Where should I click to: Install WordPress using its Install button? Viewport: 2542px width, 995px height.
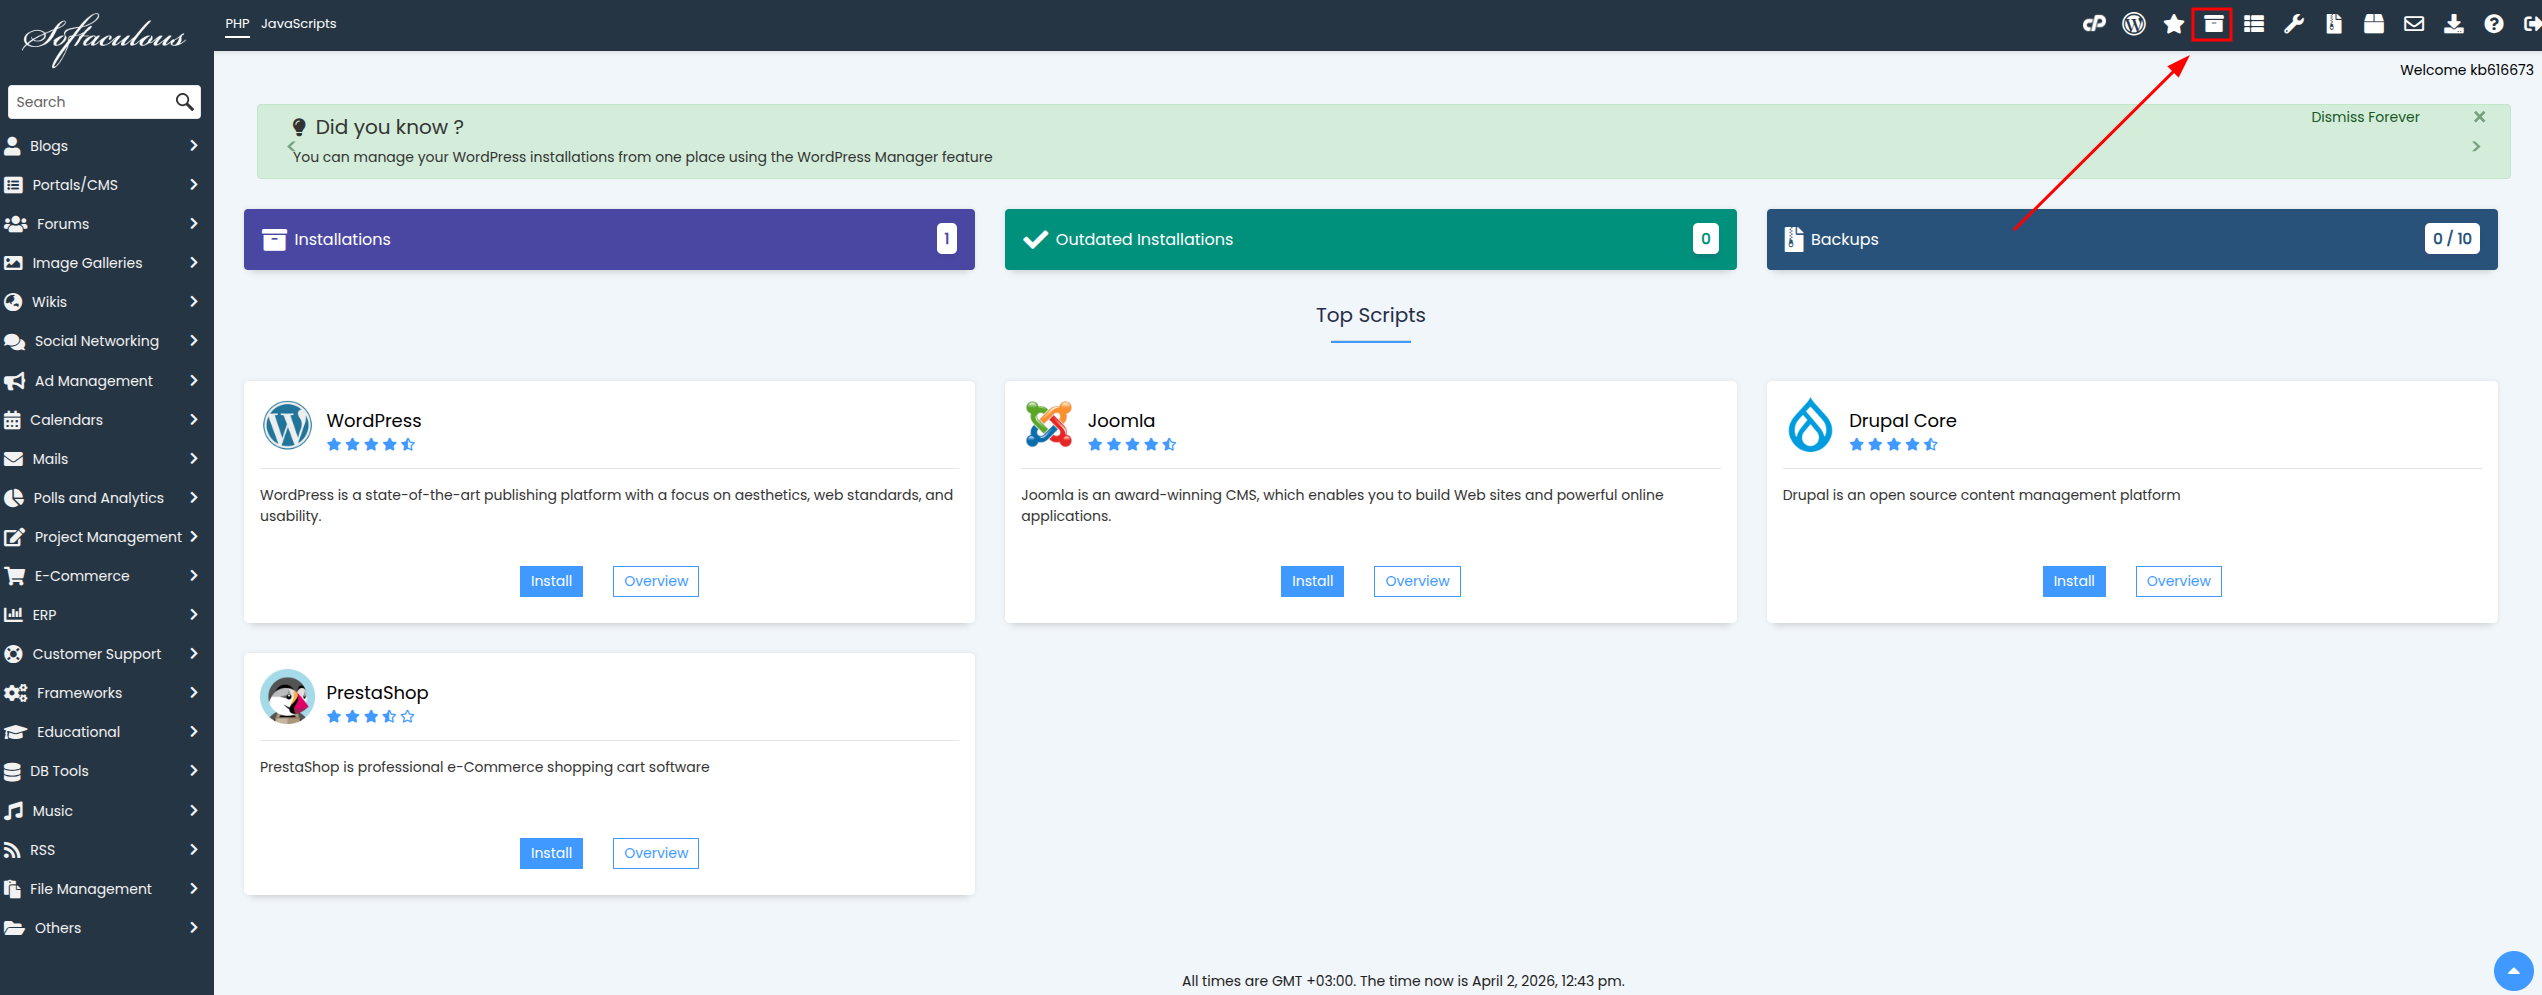[551, 581]
